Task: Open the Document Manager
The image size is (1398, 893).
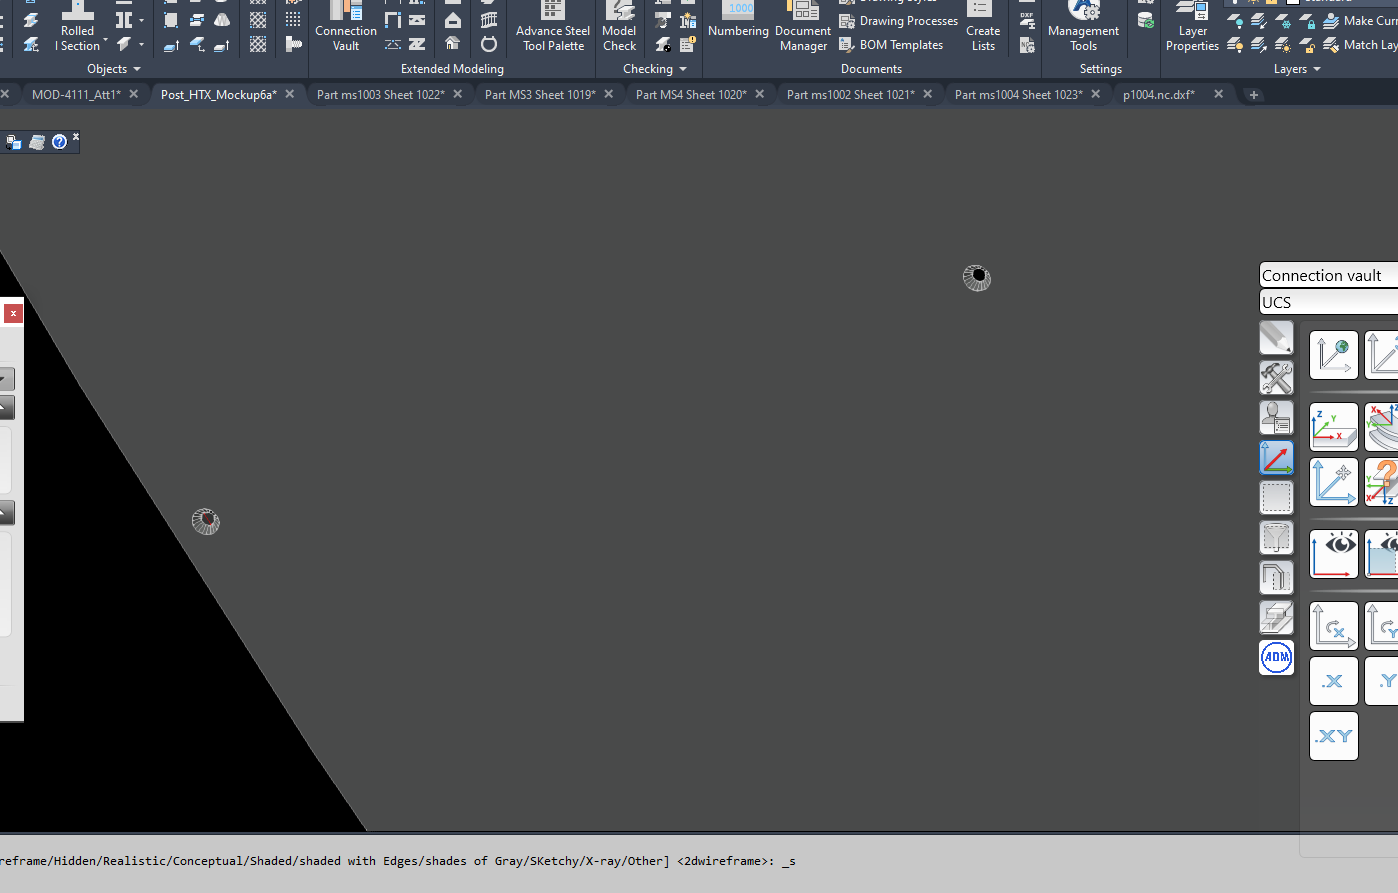Action: tap(803, 27)
